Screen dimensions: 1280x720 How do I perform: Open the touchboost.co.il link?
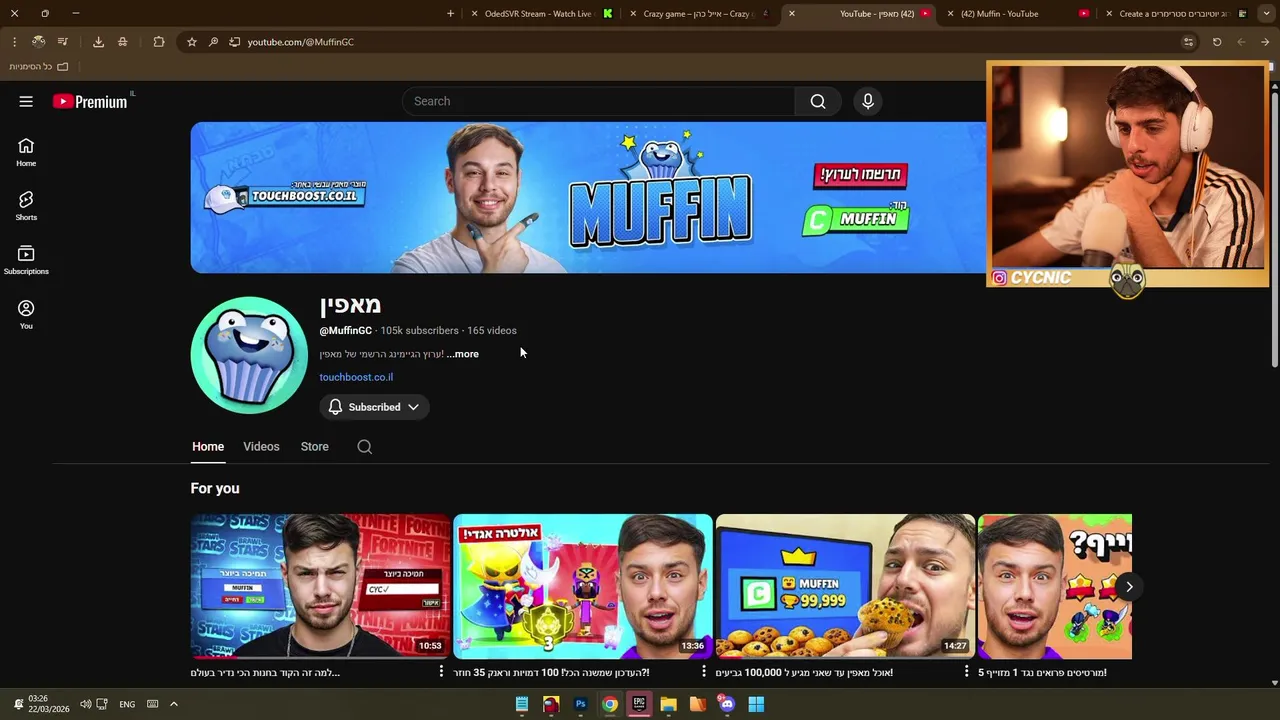356,377
